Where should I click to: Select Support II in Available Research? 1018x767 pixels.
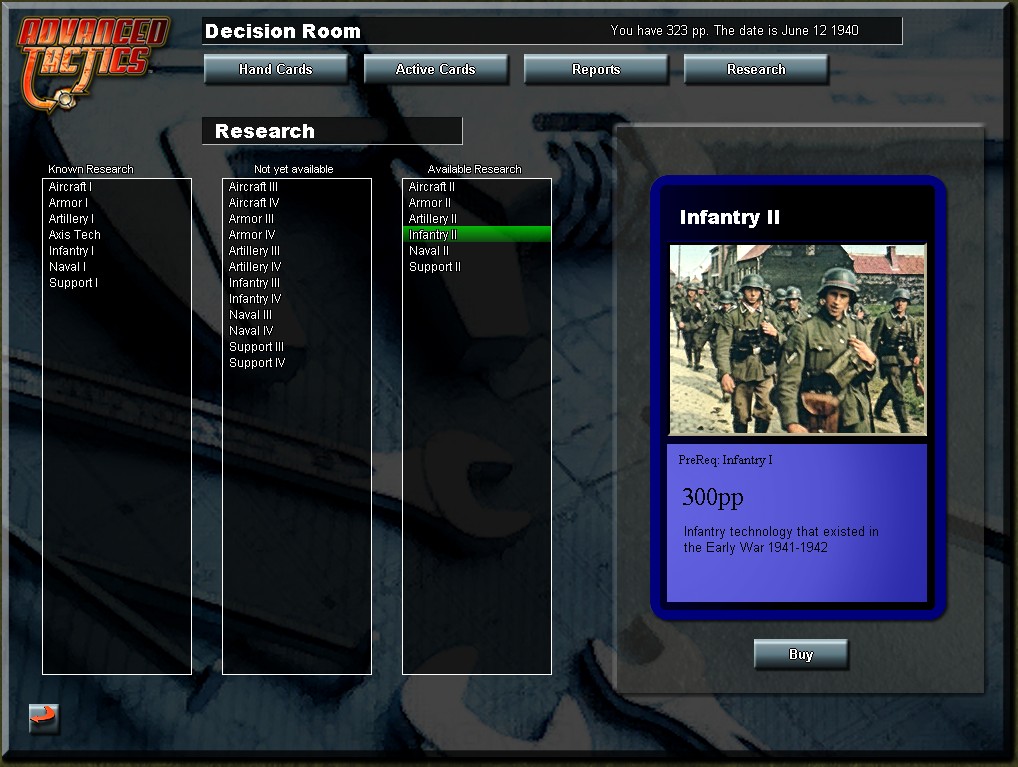pyautogui.click(x=477, y=267)
